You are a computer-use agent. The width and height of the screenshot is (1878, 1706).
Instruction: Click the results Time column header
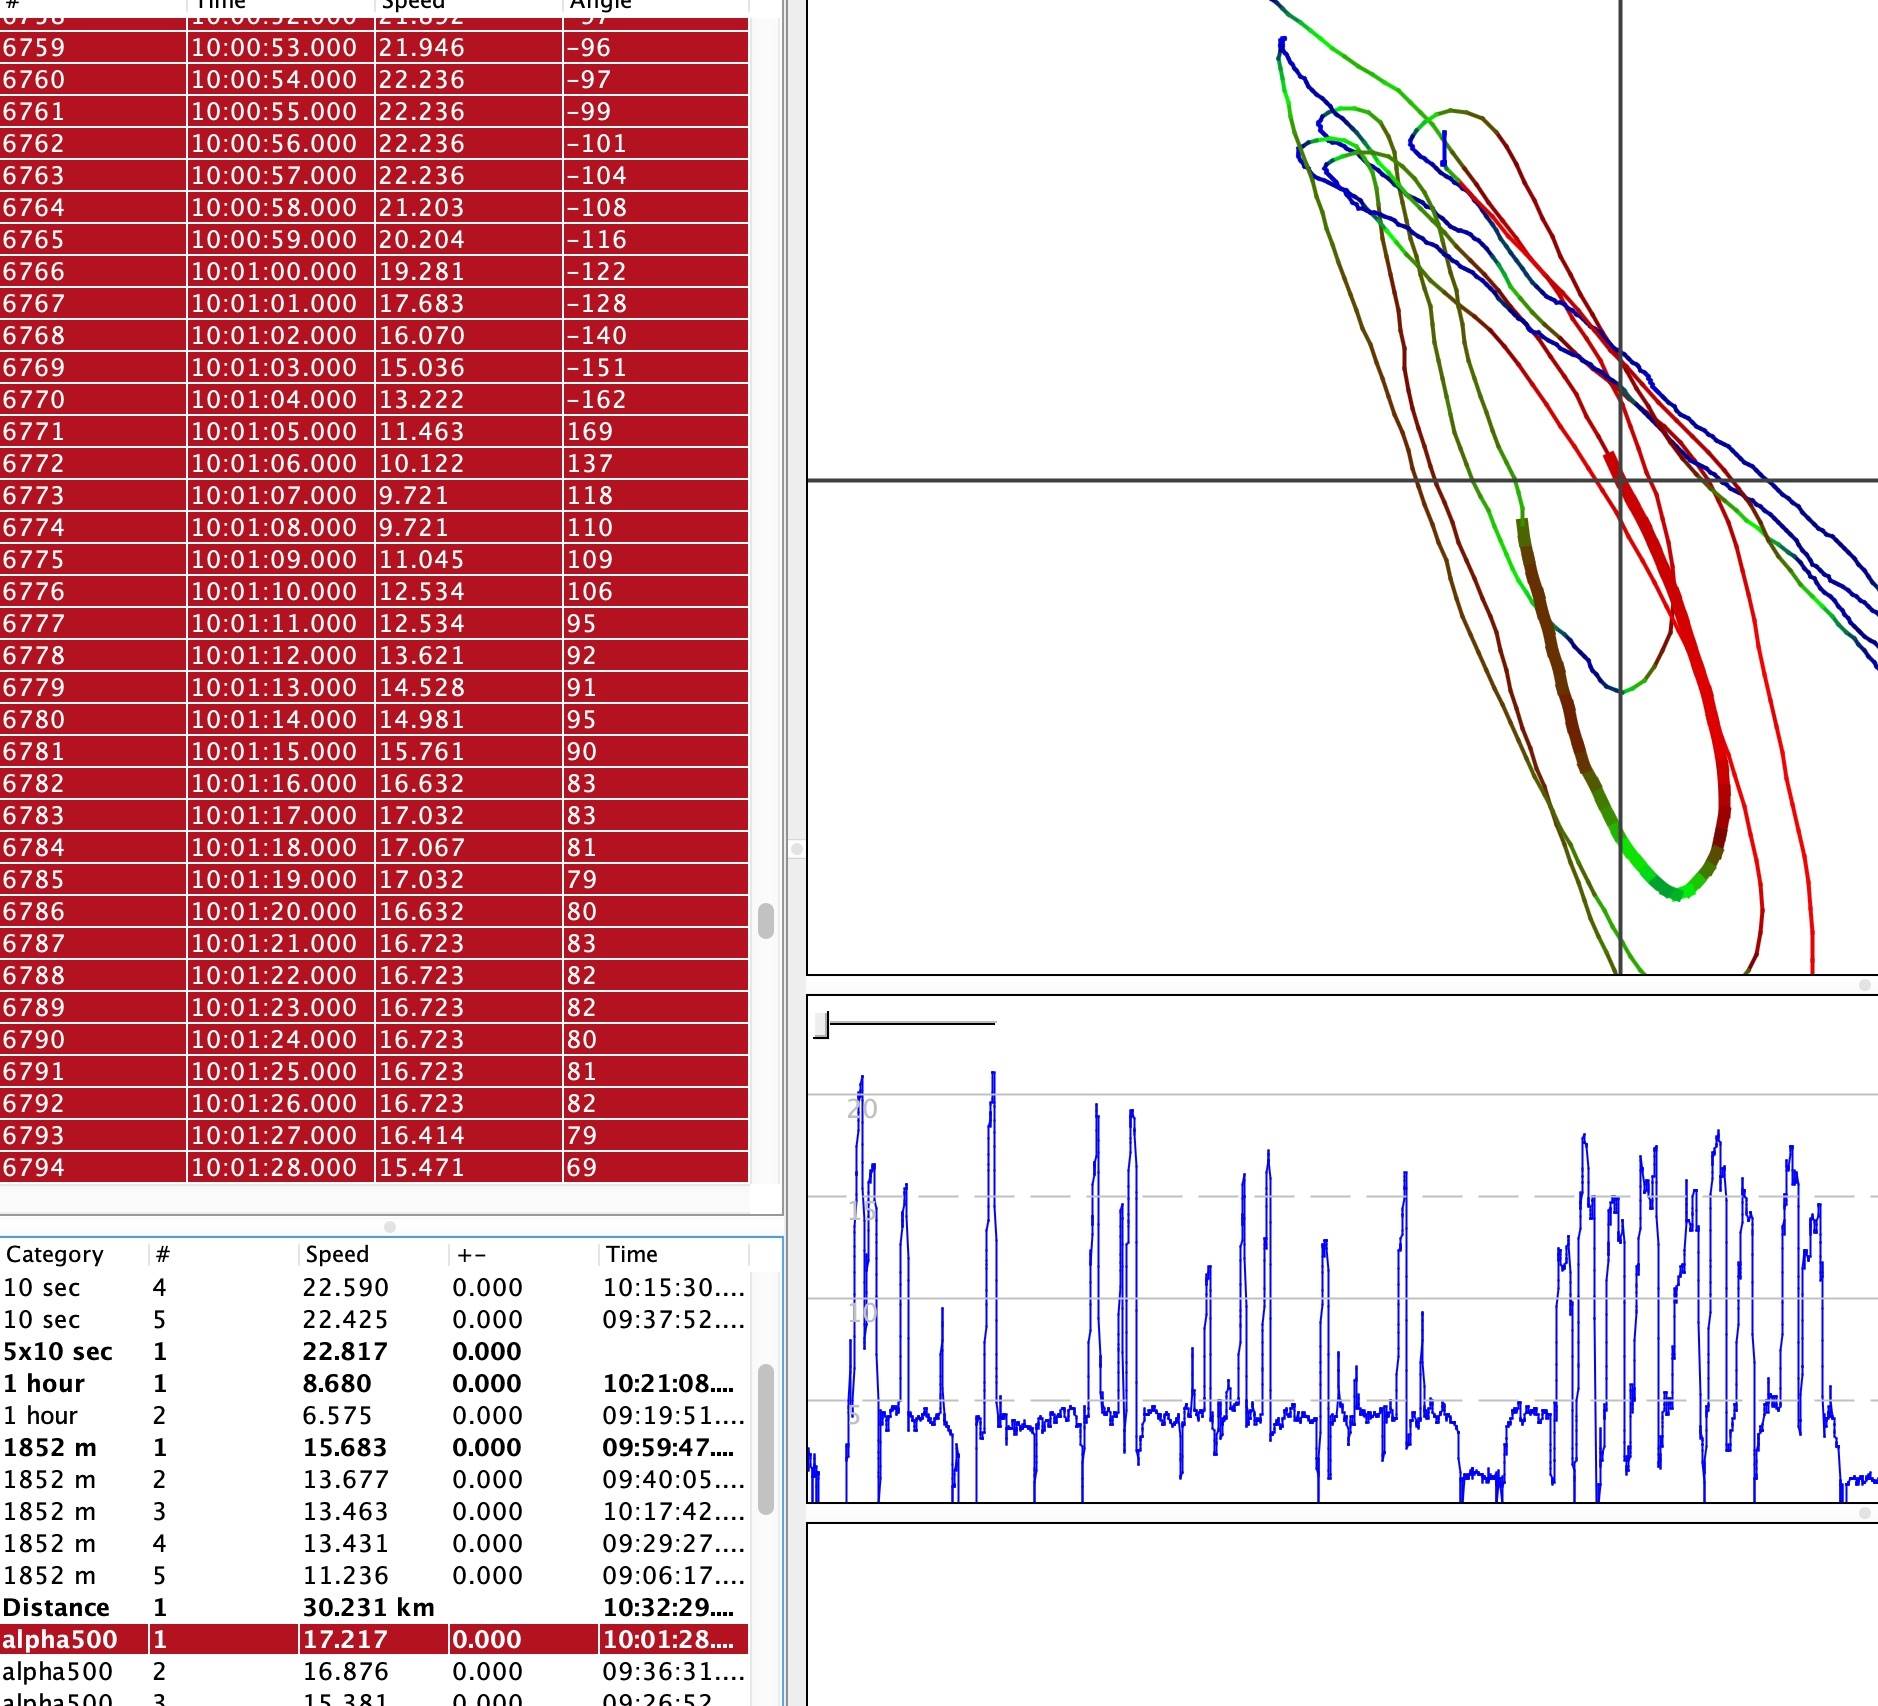tap(632, 1254)
